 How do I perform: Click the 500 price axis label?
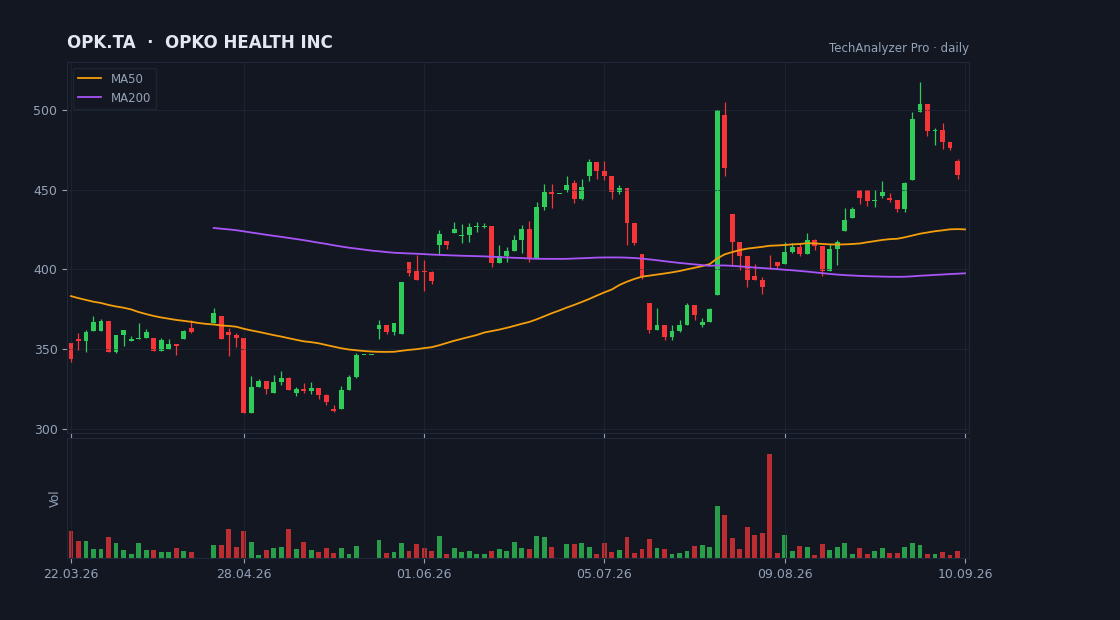[x=44, y=111]
